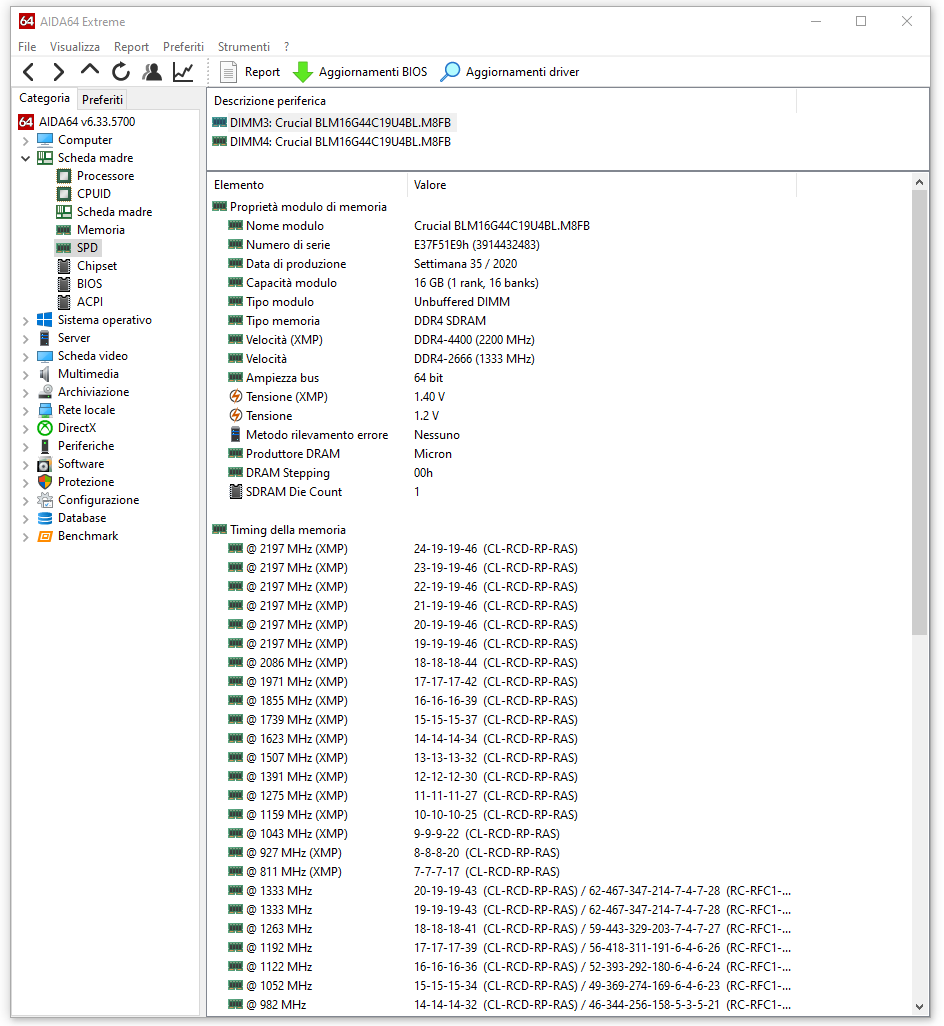Expand the Computer tree node
The height and width of the screenshot is (1026, 944).
26,141
